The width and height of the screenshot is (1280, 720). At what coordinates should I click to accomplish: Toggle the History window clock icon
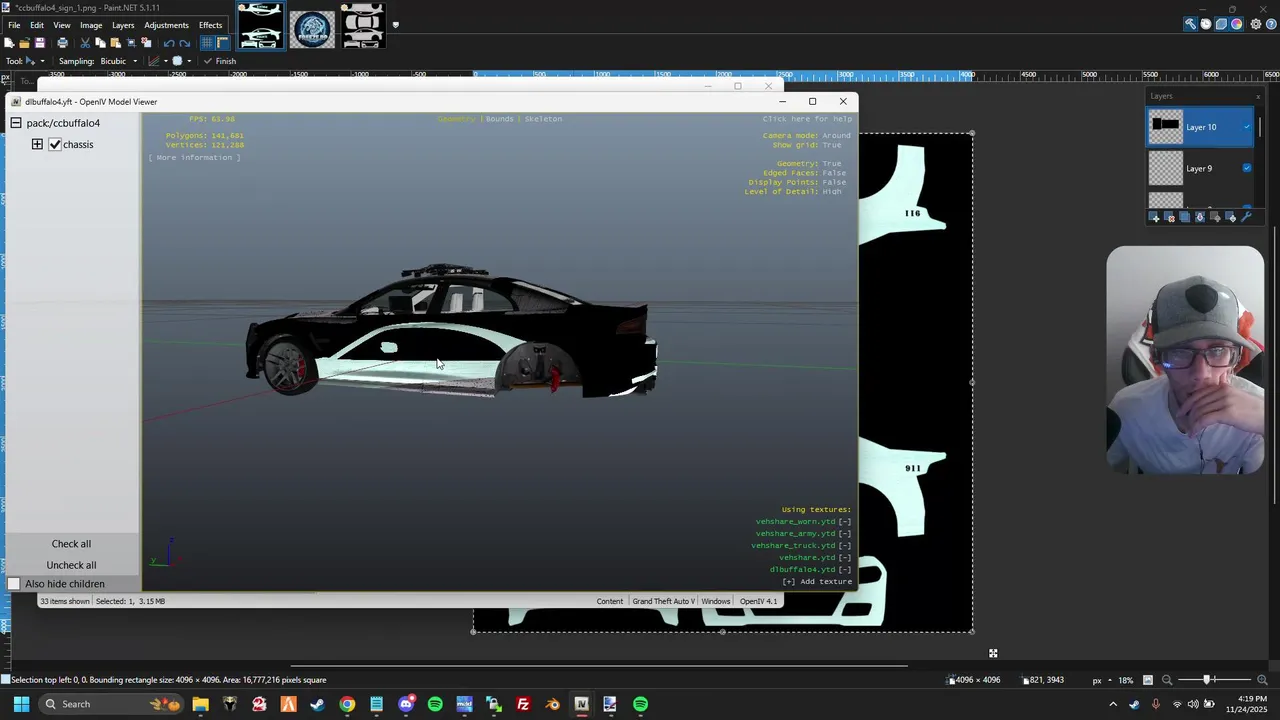(x=1206, y=24)
